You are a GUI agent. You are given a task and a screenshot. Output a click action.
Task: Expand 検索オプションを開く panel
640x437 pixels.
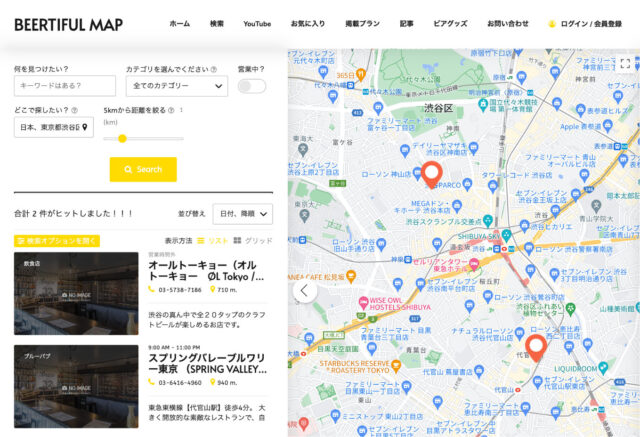57,241
